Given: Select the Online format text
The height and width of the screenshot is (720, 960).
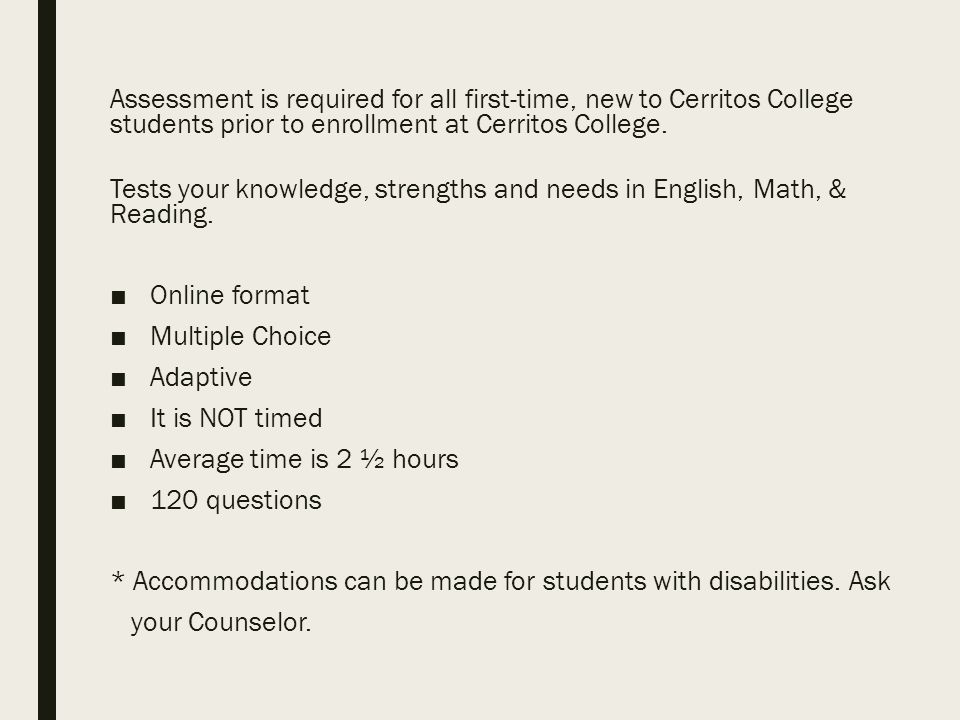Looking at the screenshot, I should [x=230, y=296].
